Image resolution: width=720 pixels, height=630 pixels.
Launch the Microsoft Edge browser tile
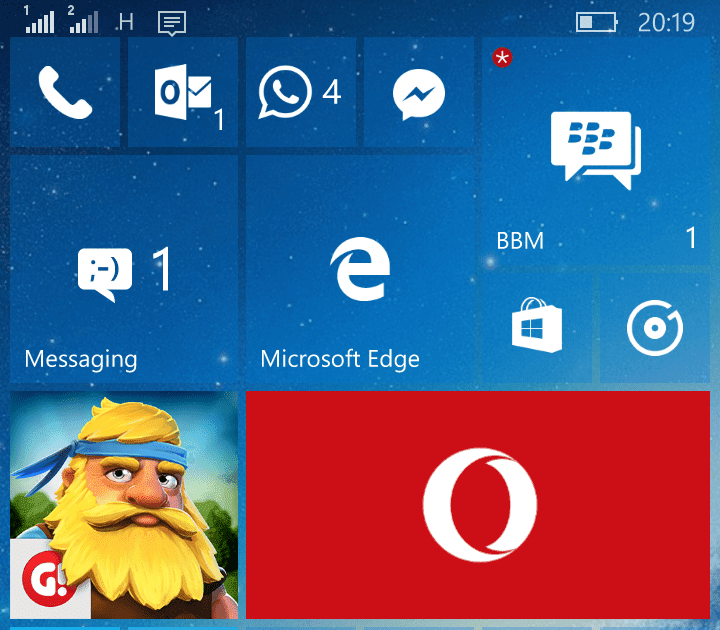(x=360, y=269)
